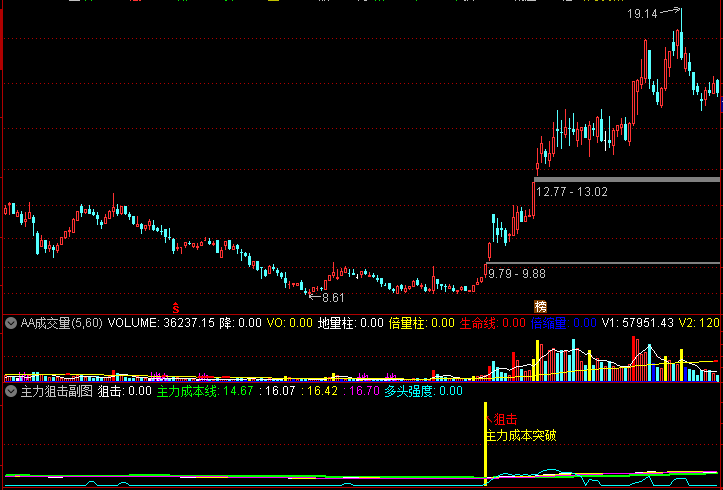Click the magenta 16.70 cost line value
The height and width of the screenshot is (490, 723).
(x=364, y=391)
